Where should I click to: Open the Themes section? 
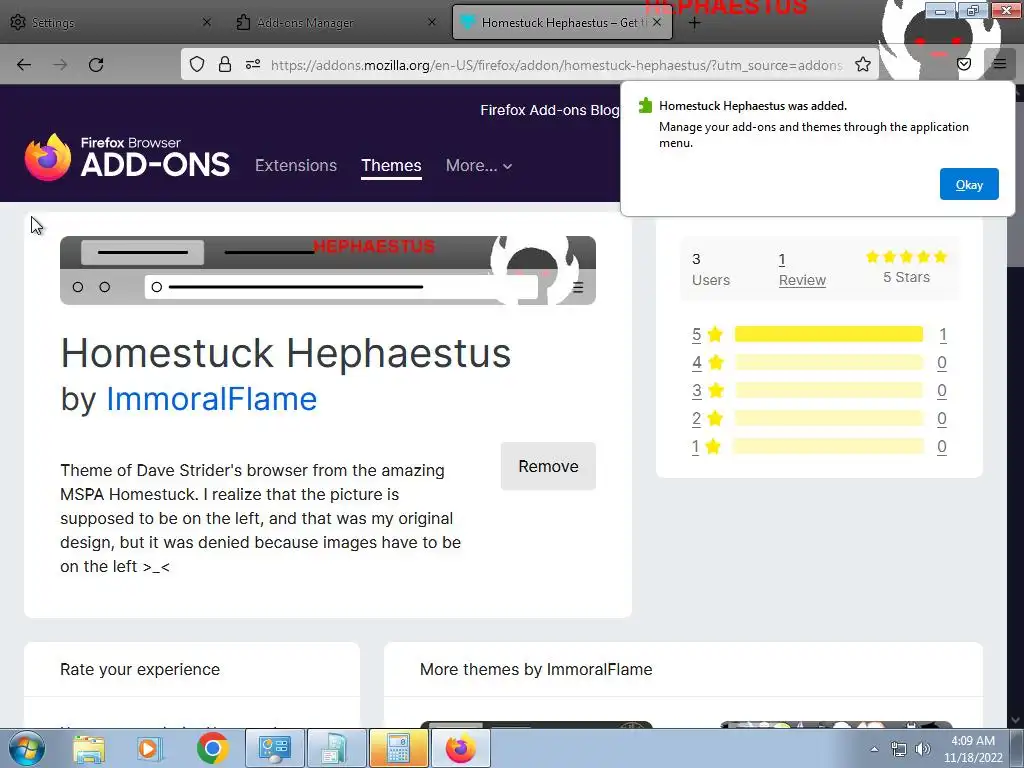391,165
